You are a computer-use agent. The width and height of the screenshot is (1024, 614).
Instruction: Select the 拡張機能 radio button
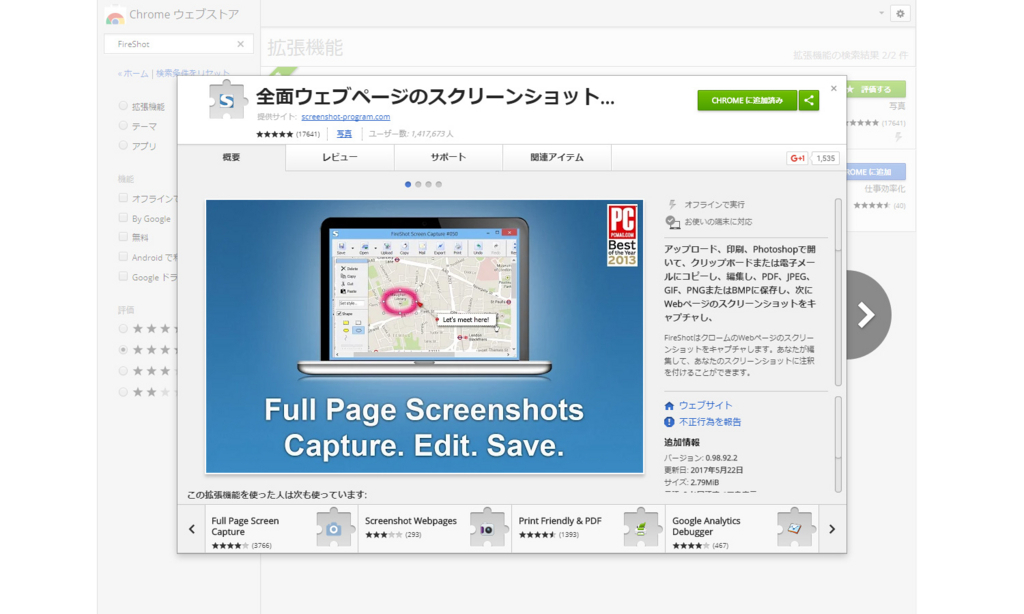(123, 106)
